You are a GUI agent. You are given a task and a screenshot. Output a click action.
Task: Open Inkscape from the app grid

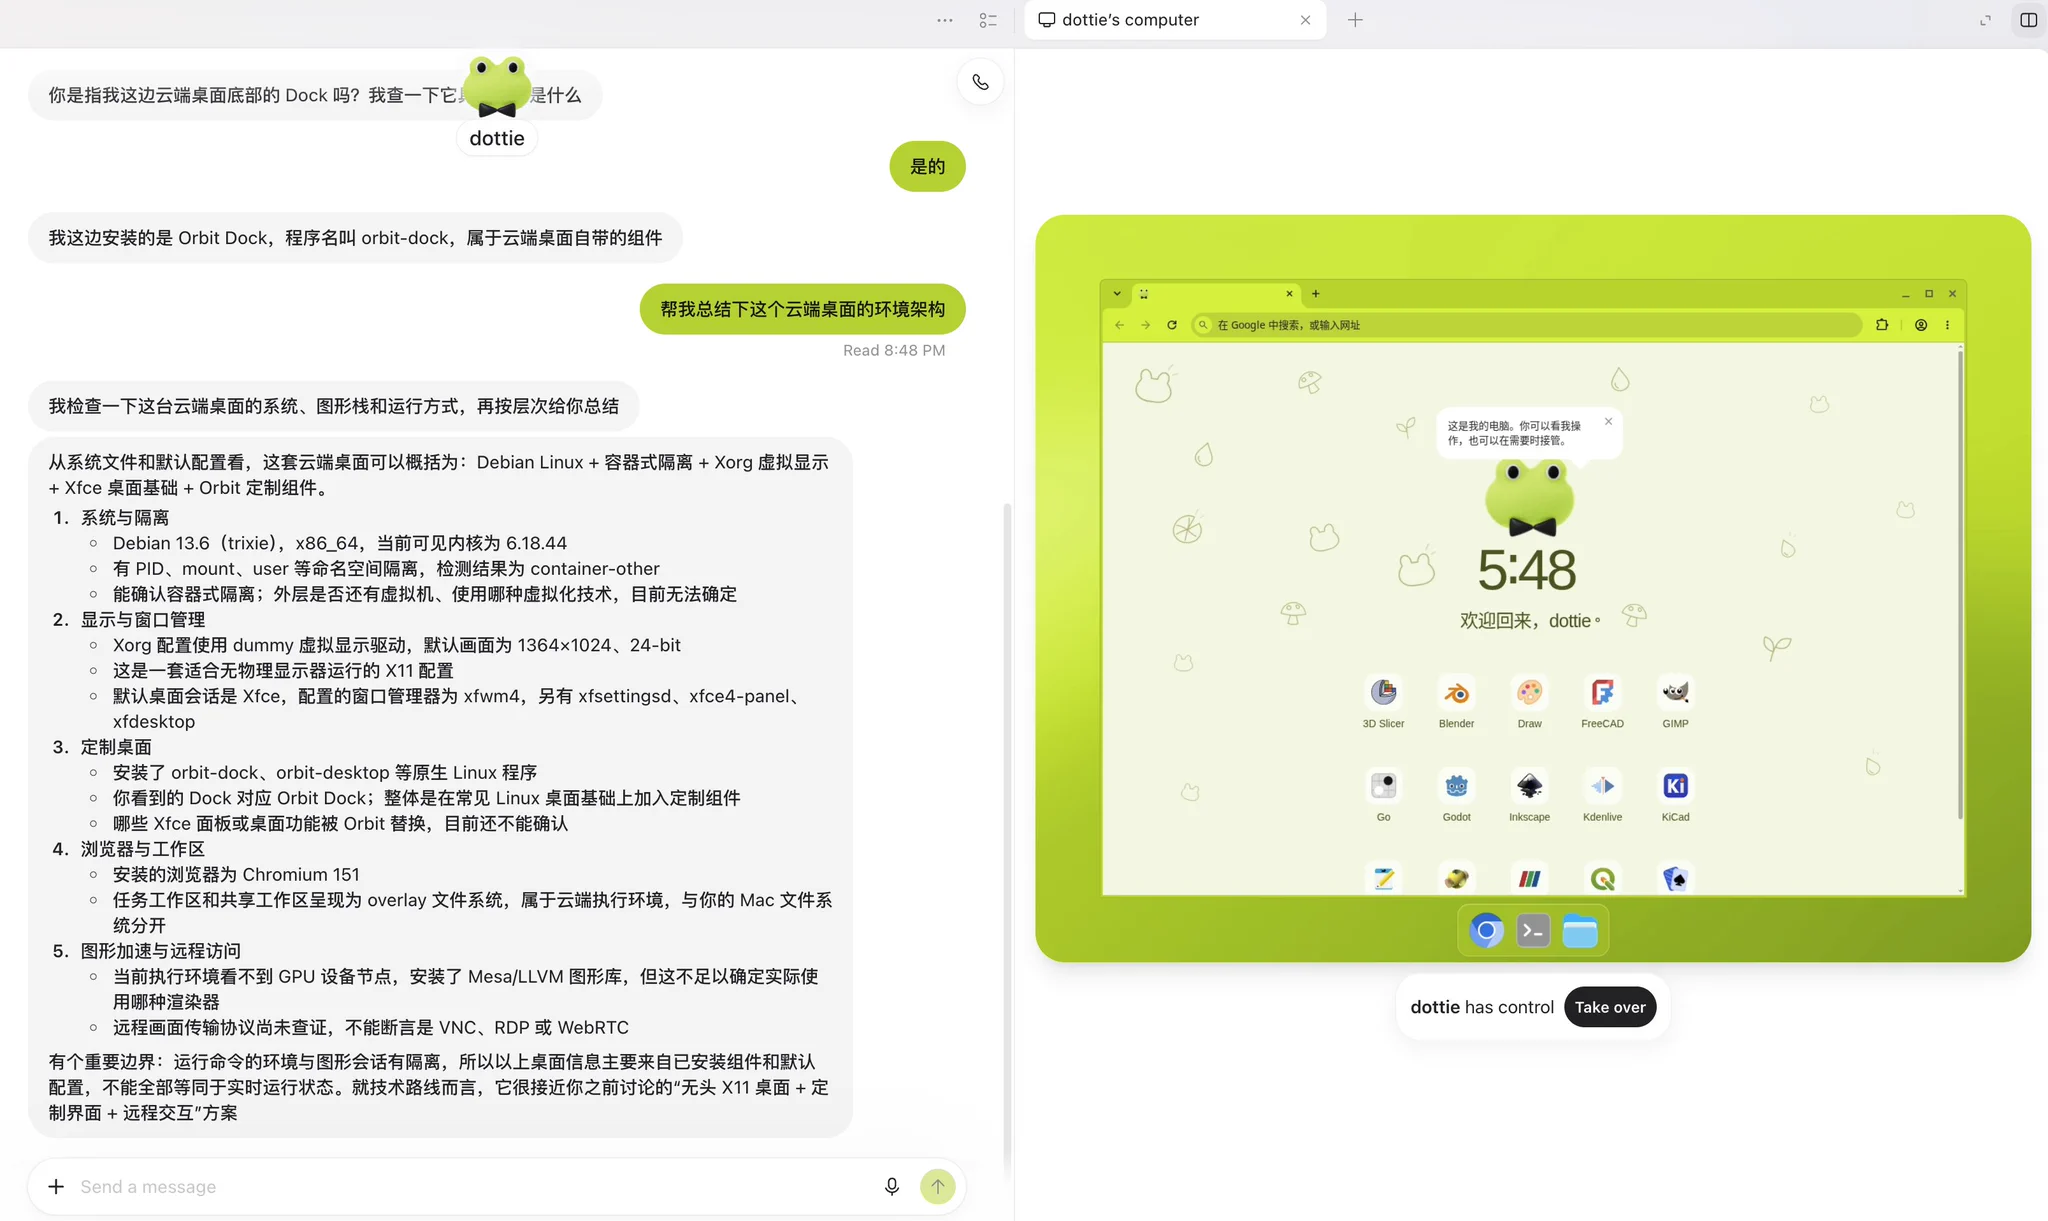pos(1529,796)
